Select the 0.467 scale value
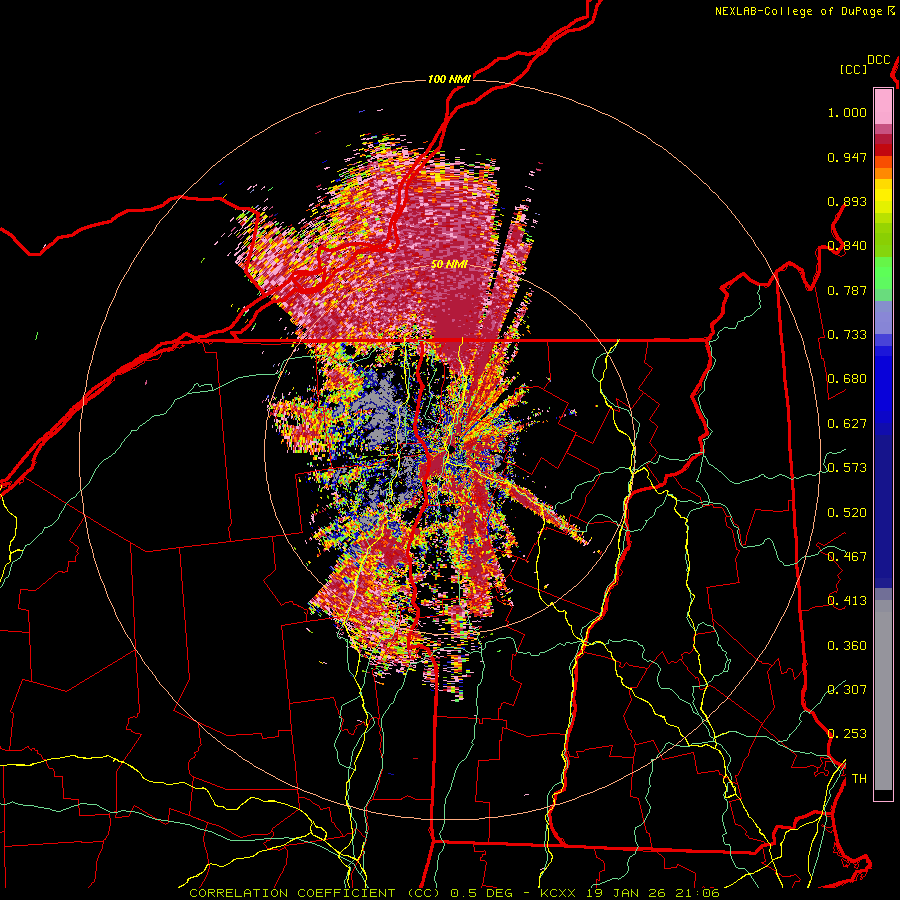 847,557
